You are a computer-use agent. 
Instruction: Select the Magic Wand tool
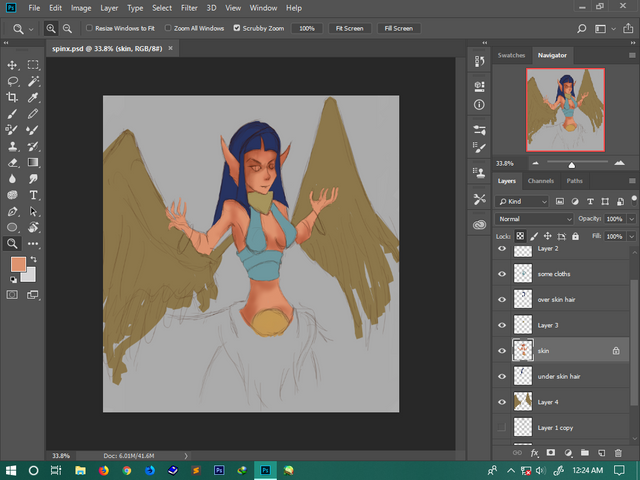tap(33, 81)
